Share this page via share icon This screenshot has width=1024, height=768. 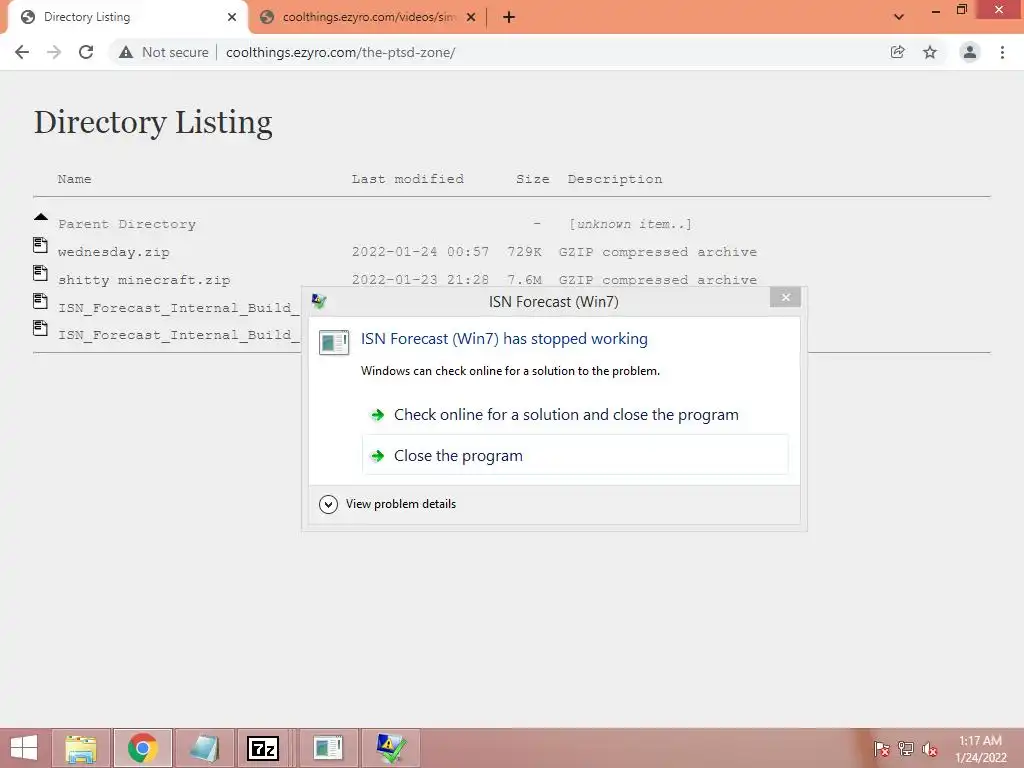898,52
